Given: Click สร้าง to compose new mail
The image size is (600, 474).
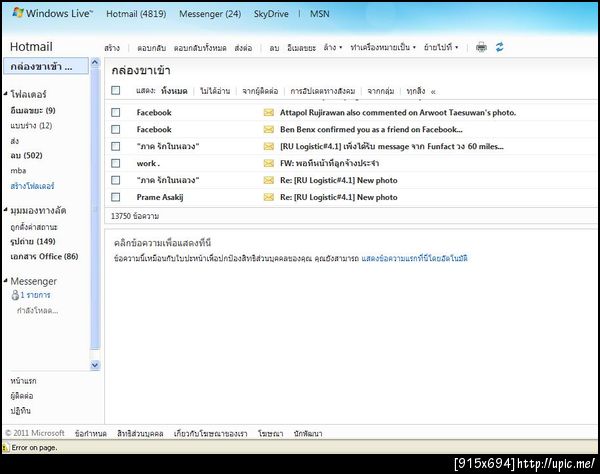Looking at the screenshot, I should tap(112, 48).
